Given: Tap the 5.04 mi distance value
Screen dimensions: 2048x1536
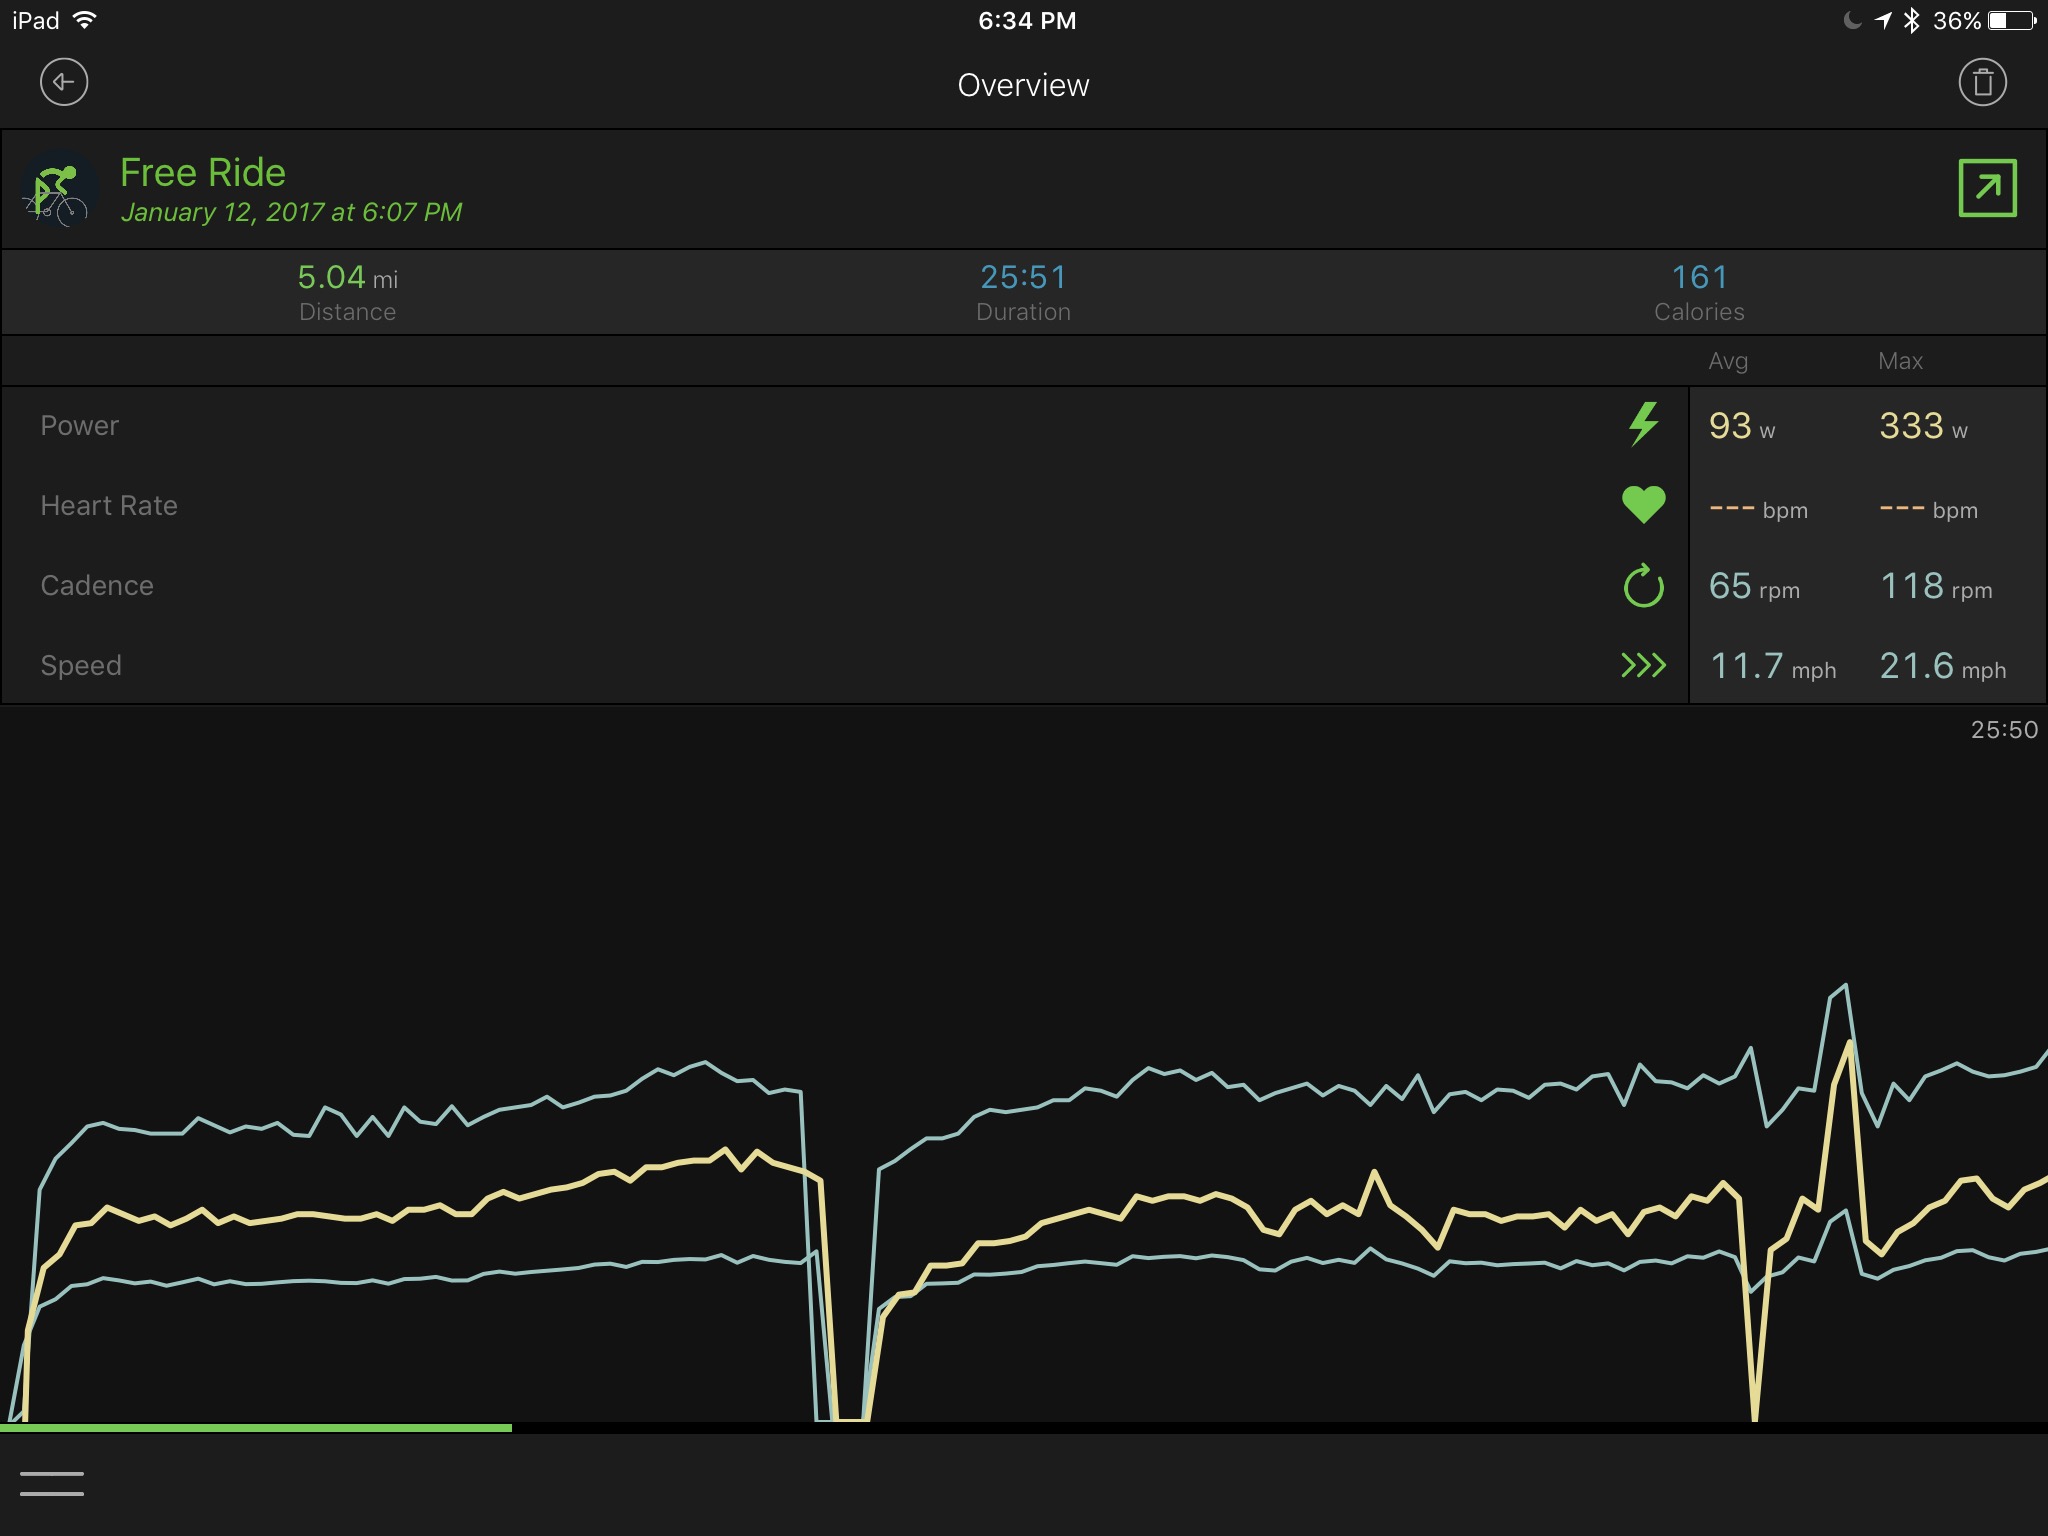Looking at the screenshot, I should 347,277.
